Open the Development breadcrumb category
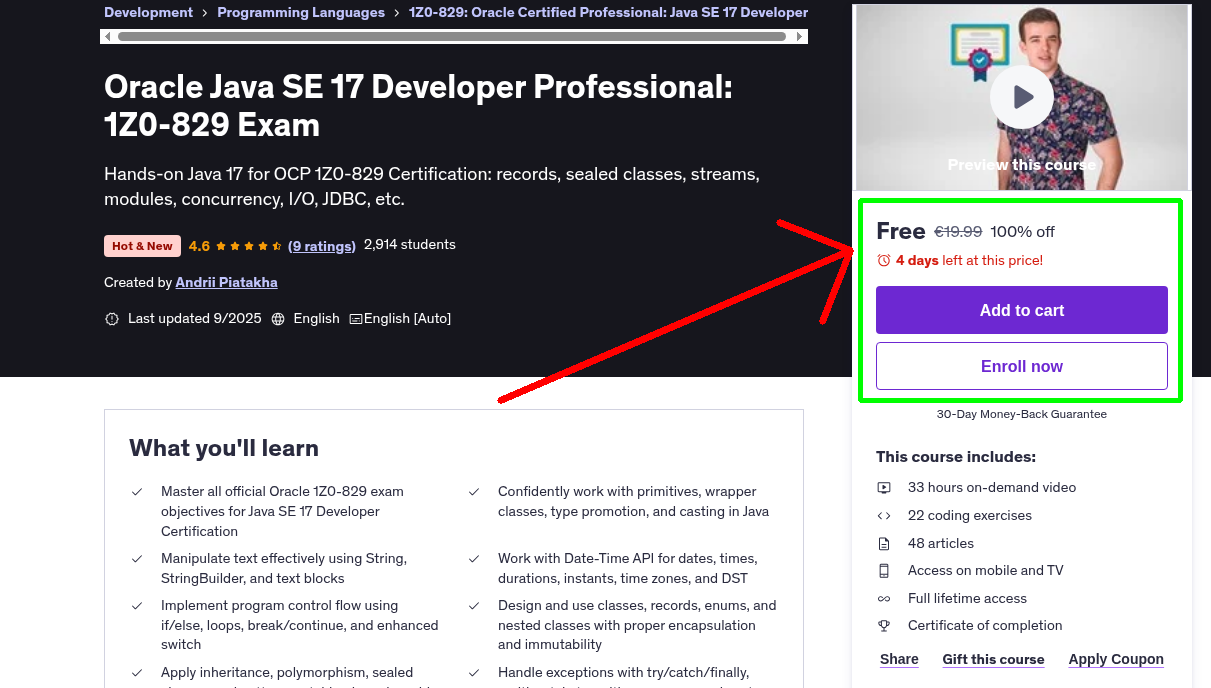The height and width of the screenshot is (688, 1211). pos(148,13)
